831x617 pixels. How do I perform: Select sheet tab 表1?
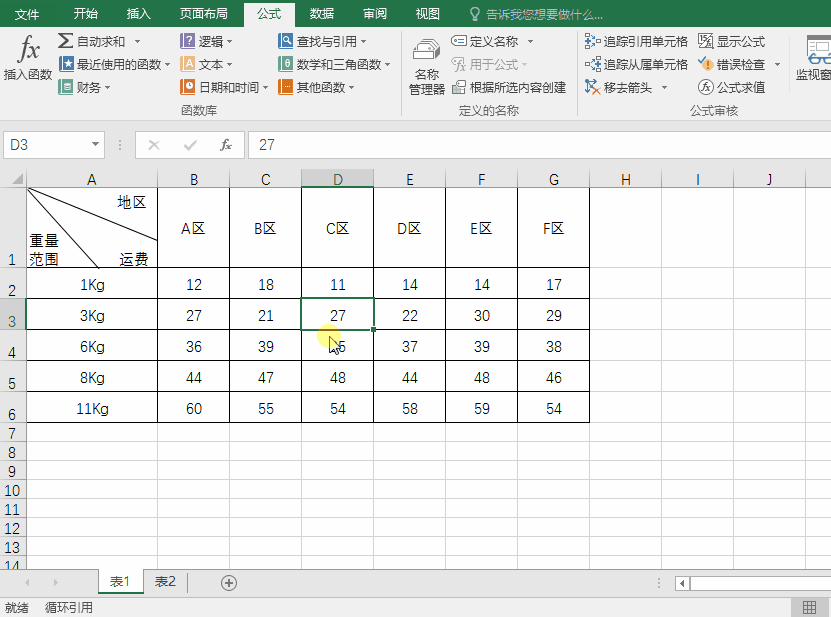[120, 581]
